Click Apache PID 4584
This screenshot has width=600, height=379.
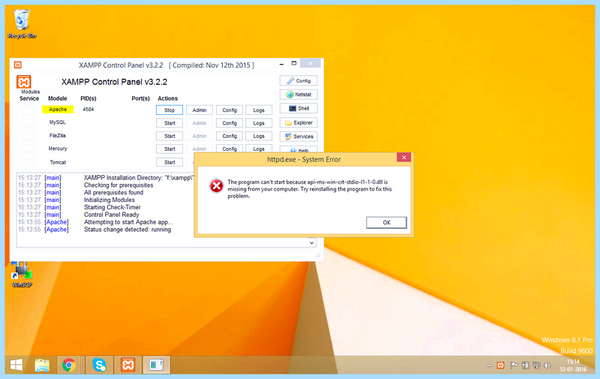(x=88, y=109)
